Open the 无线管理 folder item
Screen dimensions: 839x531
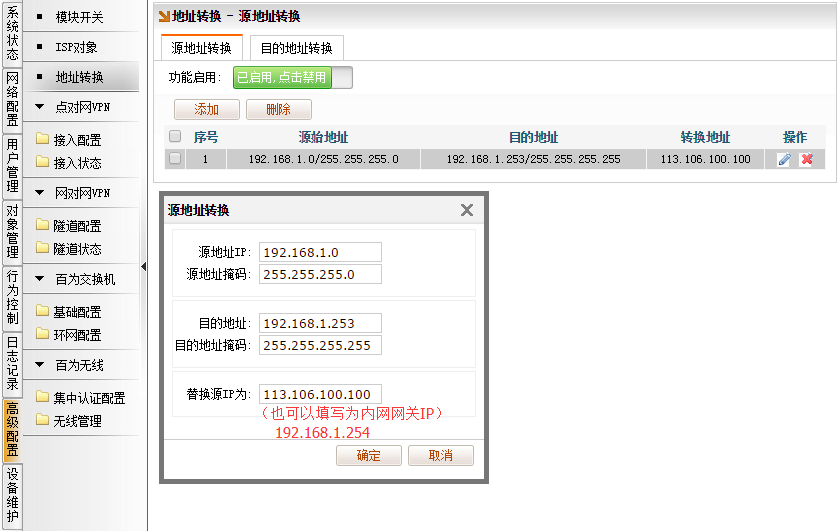coord(77,421)
